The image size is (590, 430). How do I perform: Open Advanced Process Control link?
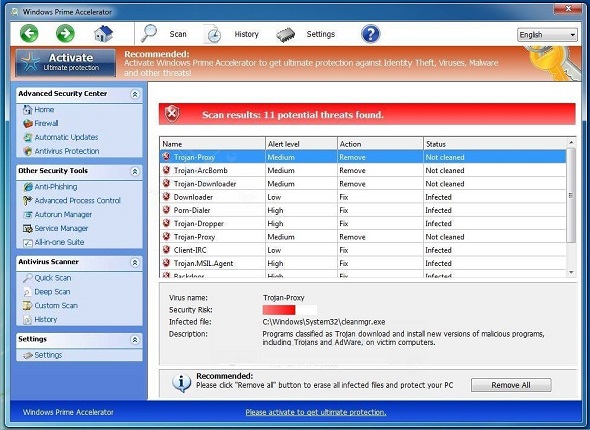78,201
